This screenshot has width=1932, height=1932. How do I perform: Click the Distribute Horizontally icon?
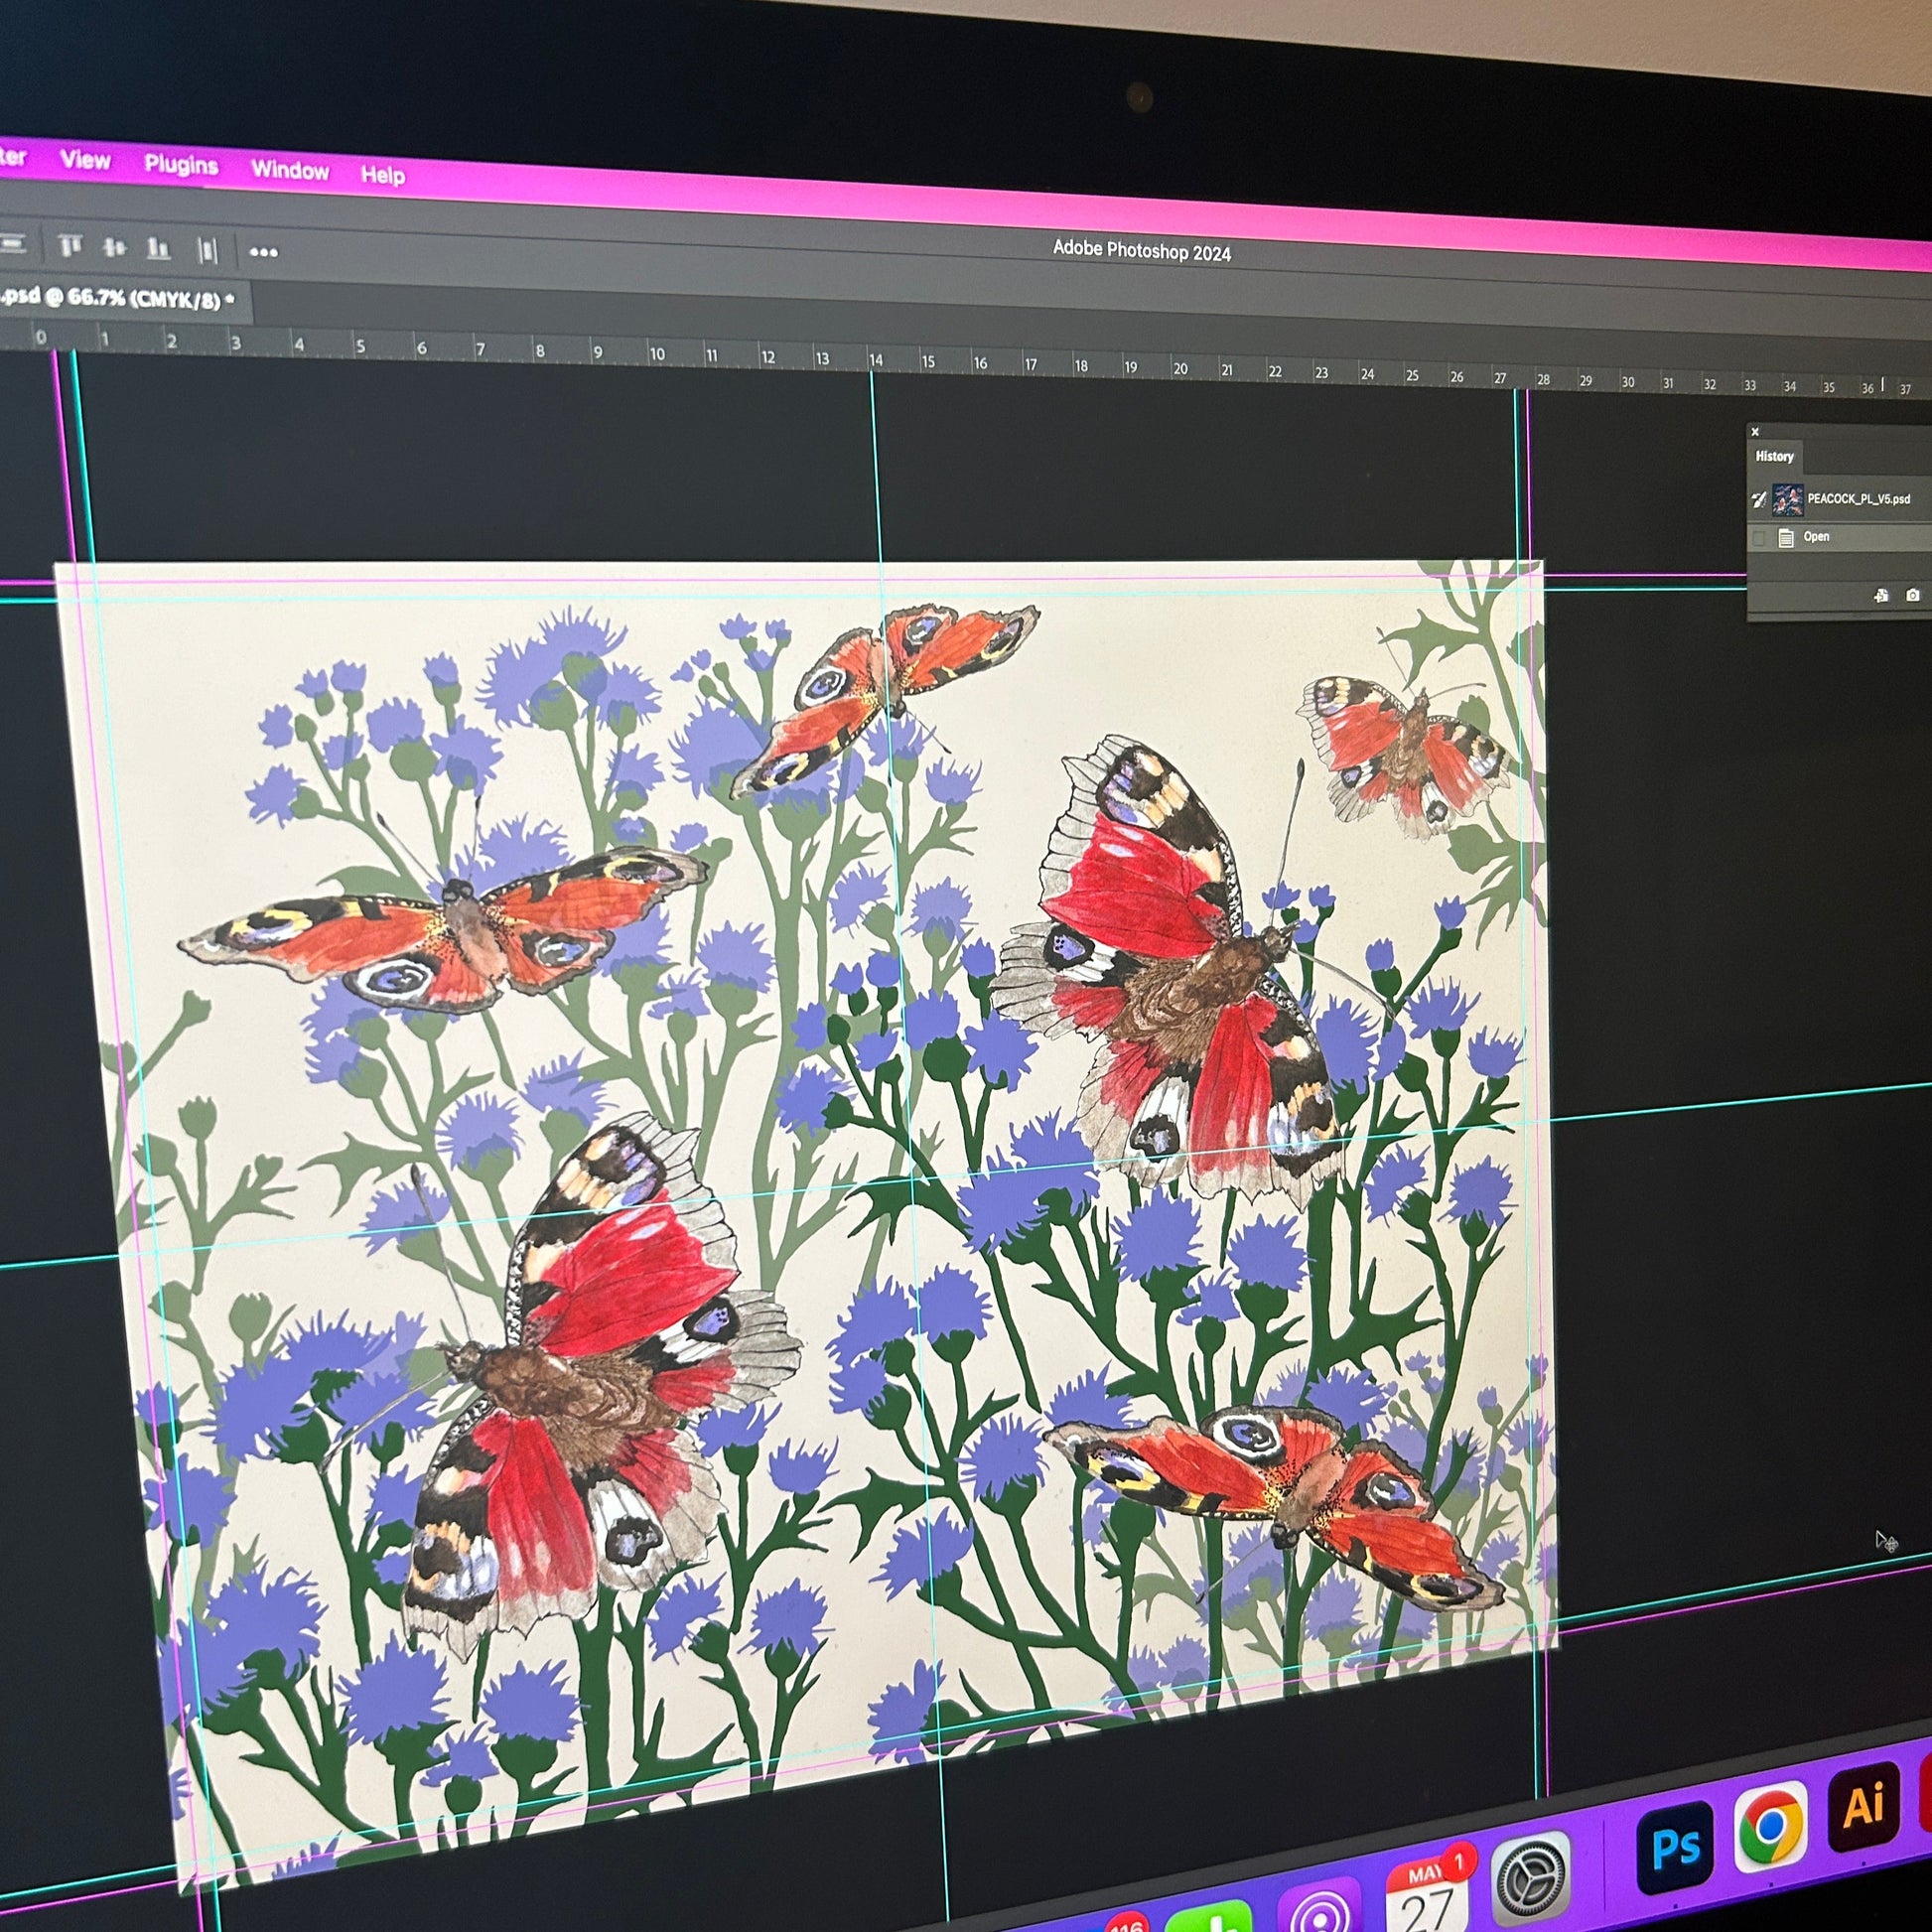pos(207,250)
